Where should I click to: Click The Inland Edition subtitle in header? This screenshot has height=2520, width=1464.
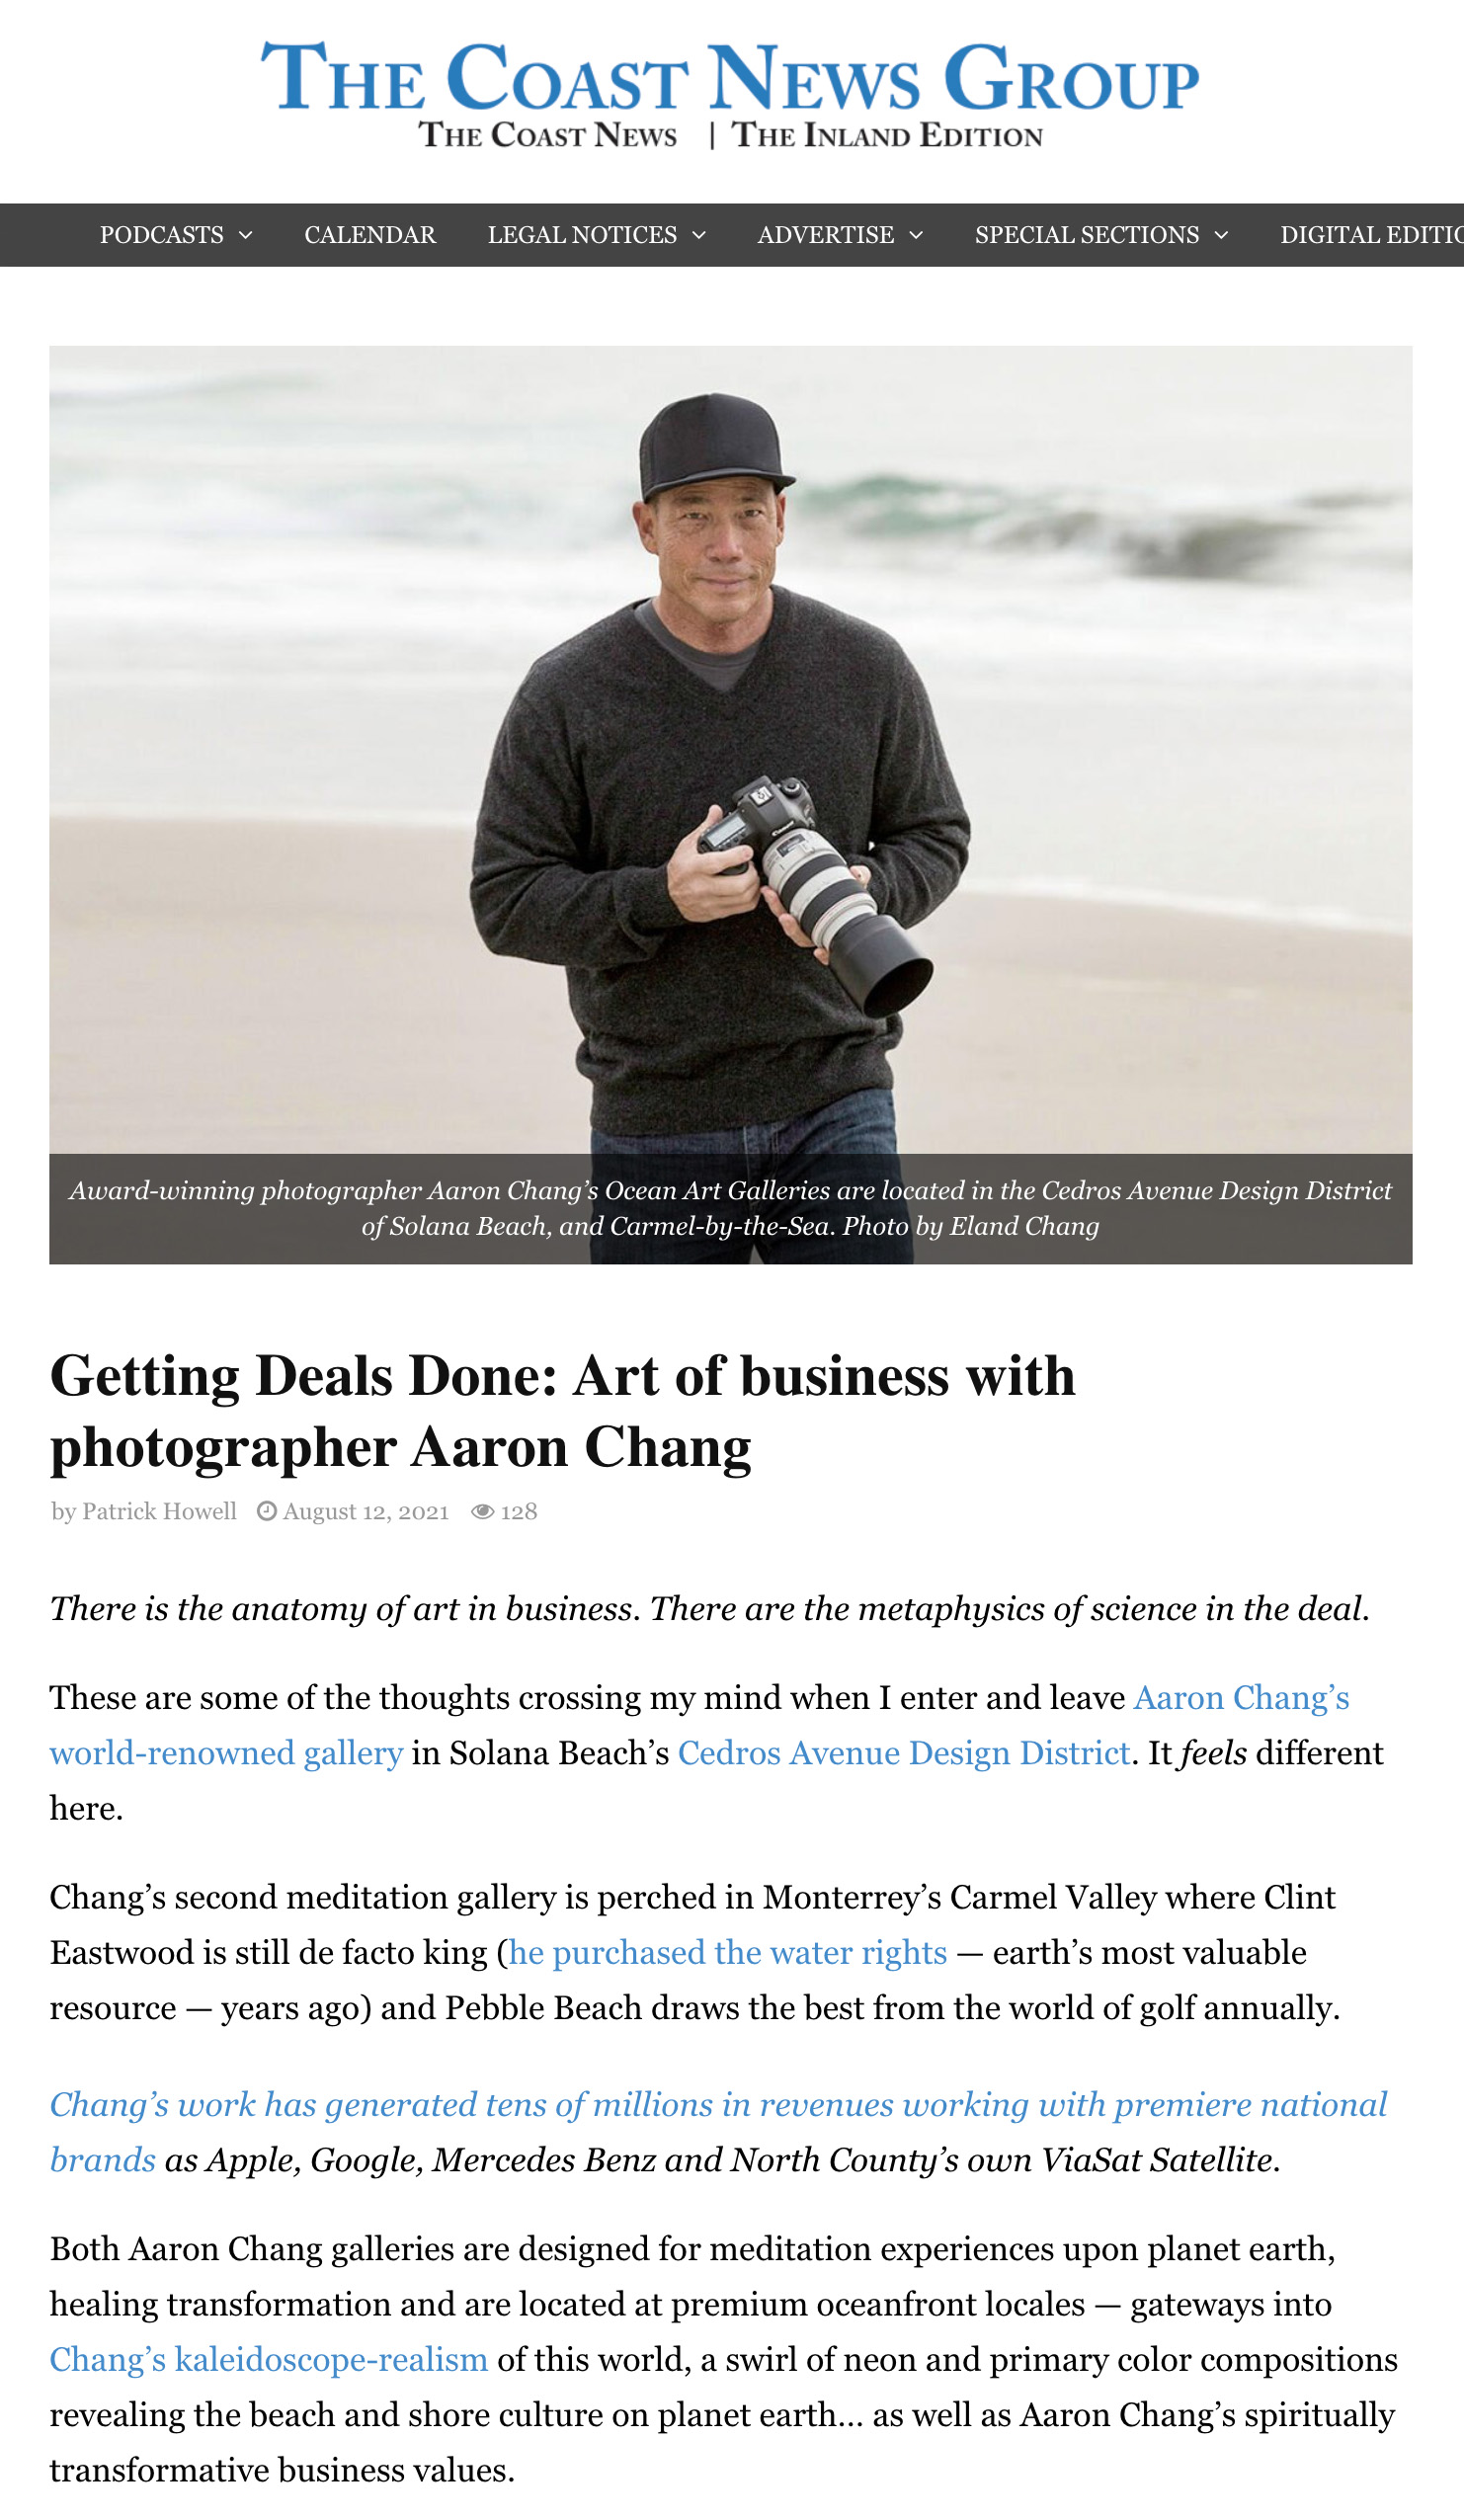tap(887, 135)
